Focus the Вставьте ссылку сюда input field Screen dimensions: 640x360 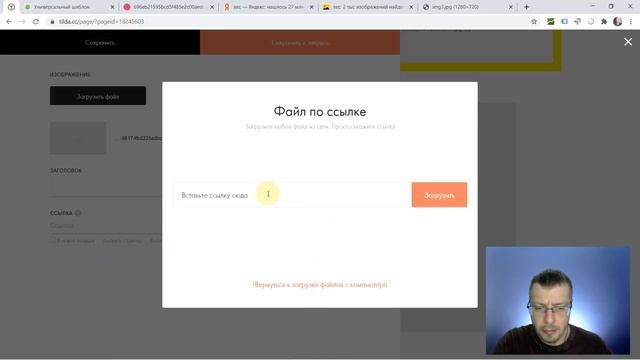(293, 195)
